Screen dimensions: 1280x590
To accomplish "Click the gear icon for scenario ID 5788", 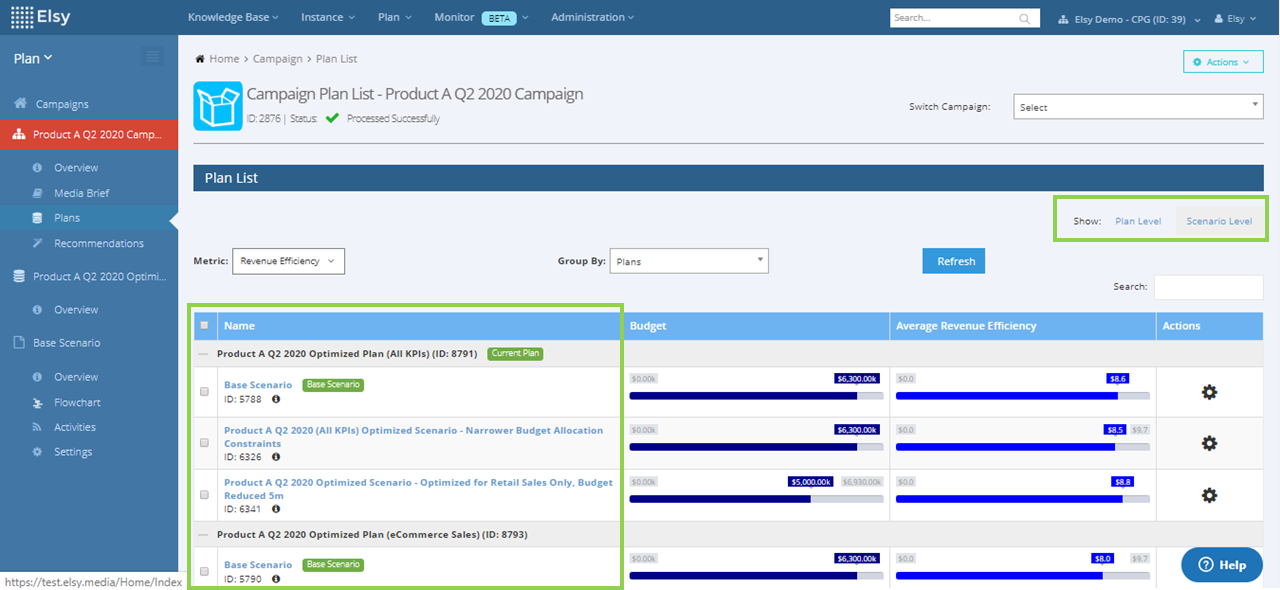I will point(1209,392).
